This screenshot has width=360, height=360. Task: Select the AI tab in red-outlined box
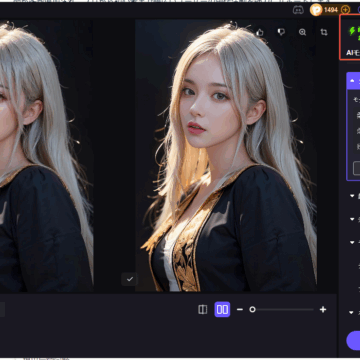[353, 53]
